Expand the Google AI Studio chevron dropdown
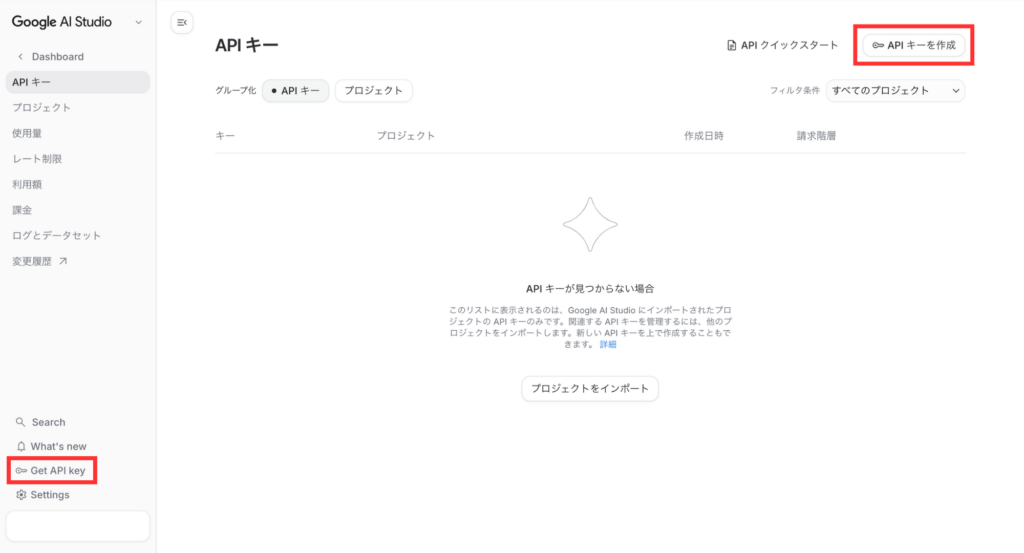This screenshot has height=553, width=1024. tap(138, 22)
